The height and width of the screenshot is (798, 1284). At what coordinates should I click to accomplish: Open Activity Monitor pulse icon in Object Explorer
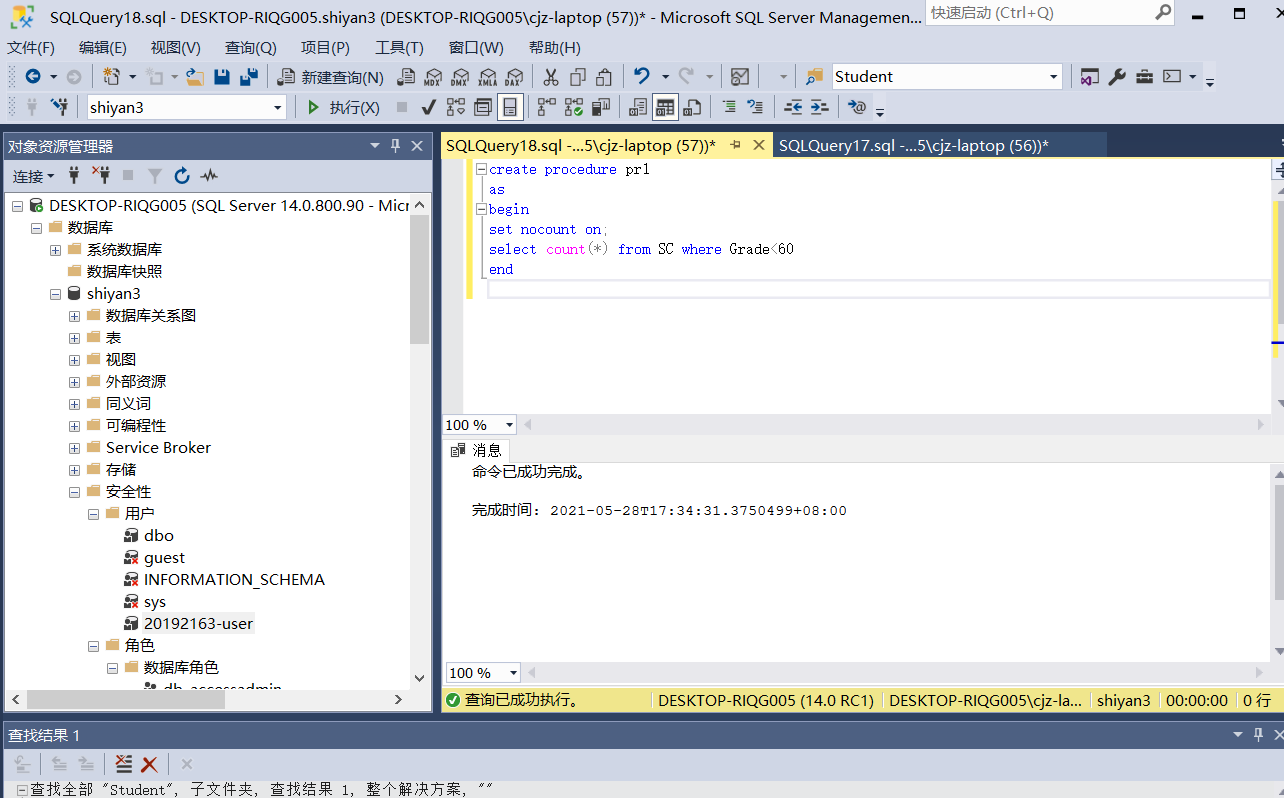point(209,176)
